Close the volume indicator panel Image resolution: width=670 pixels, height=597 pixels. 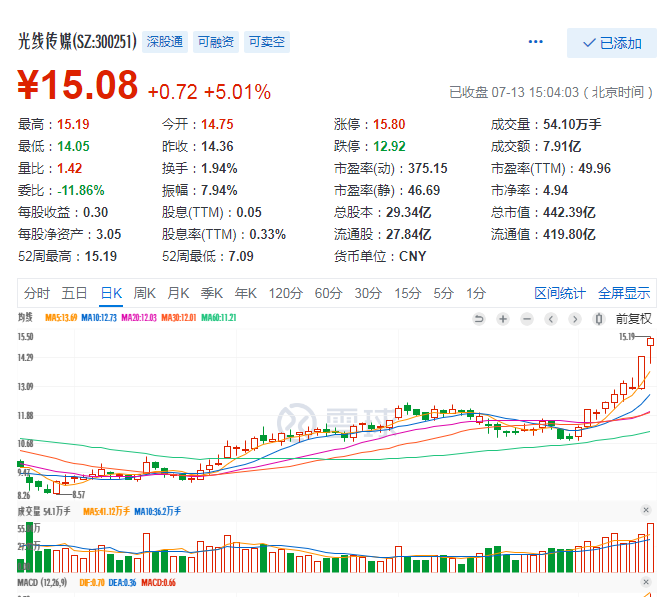645,511
